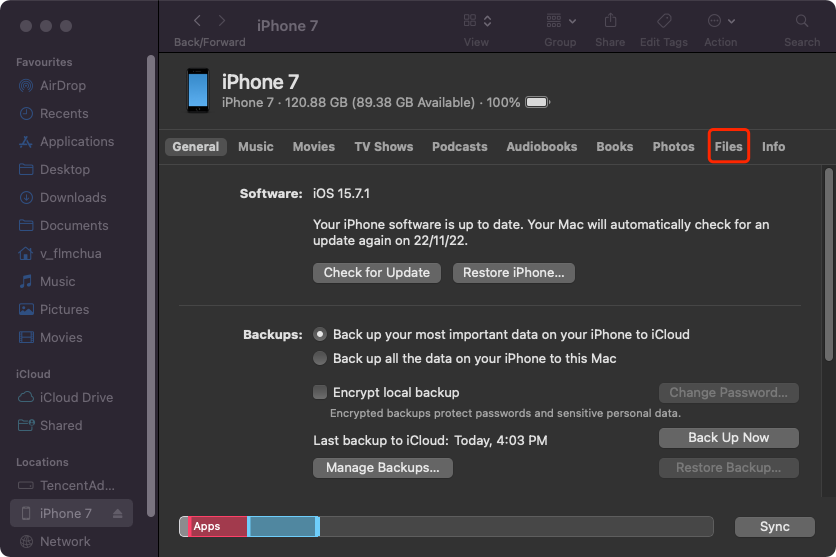Screen dimensions: 836x557
Task: Click the Check for Update button
Action: [376, 272]
